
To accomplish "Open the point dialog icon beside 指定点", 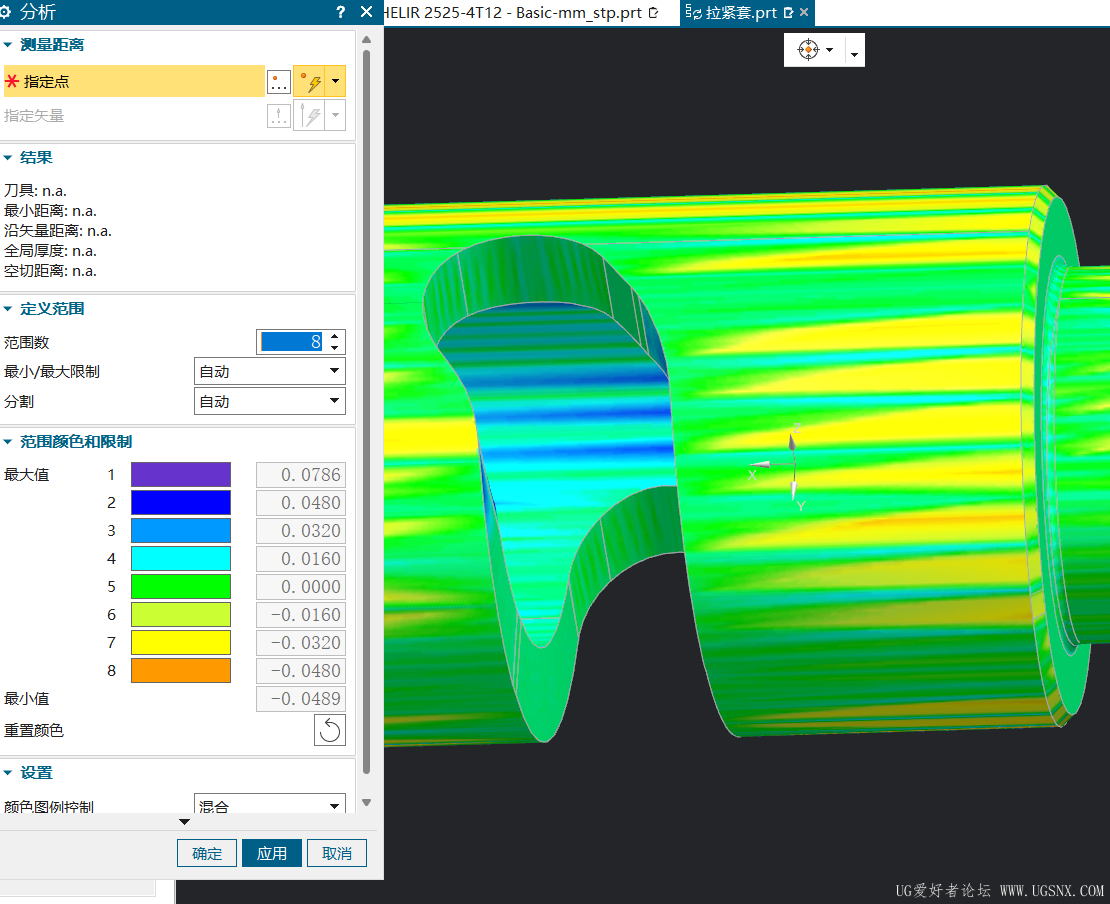I will tap(279, 82).
